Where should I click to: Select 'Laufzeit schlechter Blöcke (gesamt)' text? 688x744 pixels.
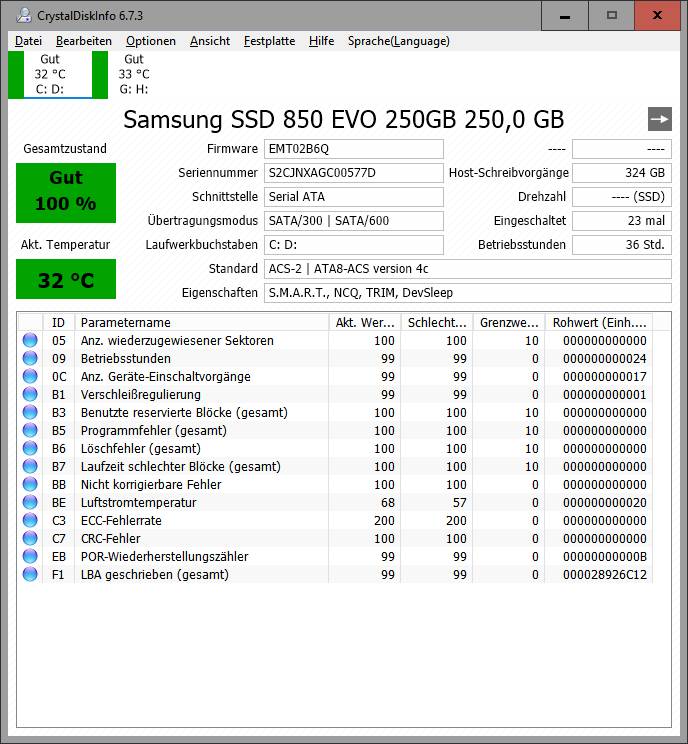[181, 467]
